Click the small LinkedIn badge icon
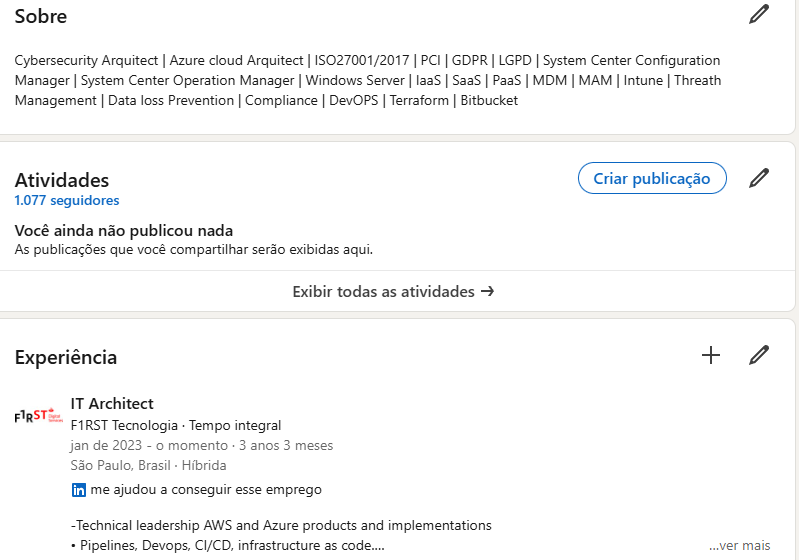Image resolution: width=799 pixels, height=560 pixels. (79, 490)
